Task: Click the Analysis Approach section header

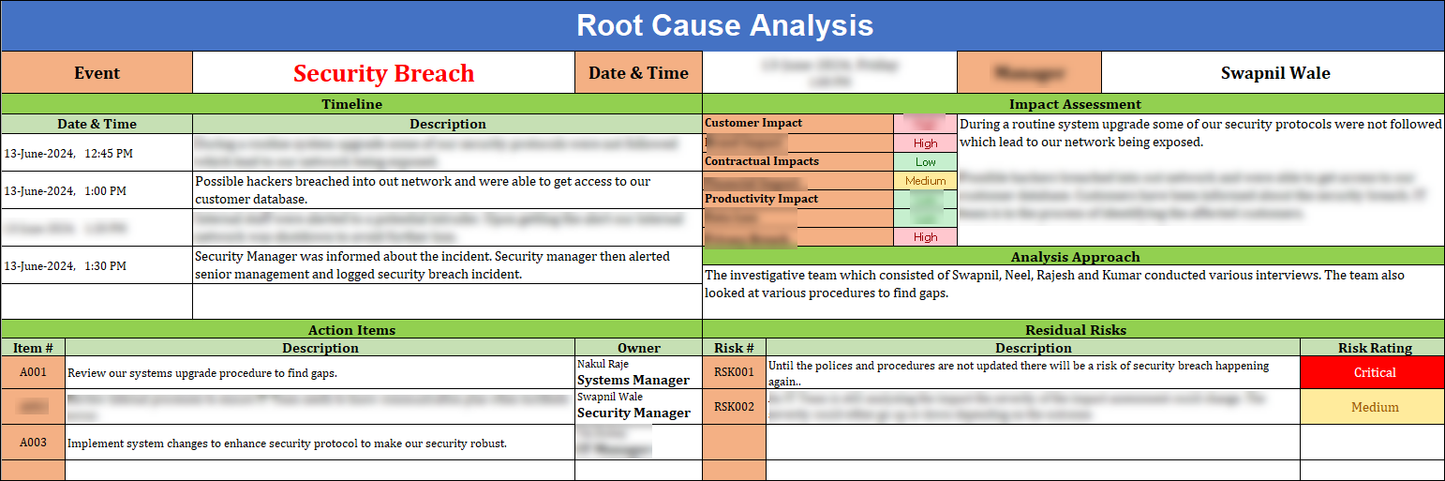Action: (1074, 257)
